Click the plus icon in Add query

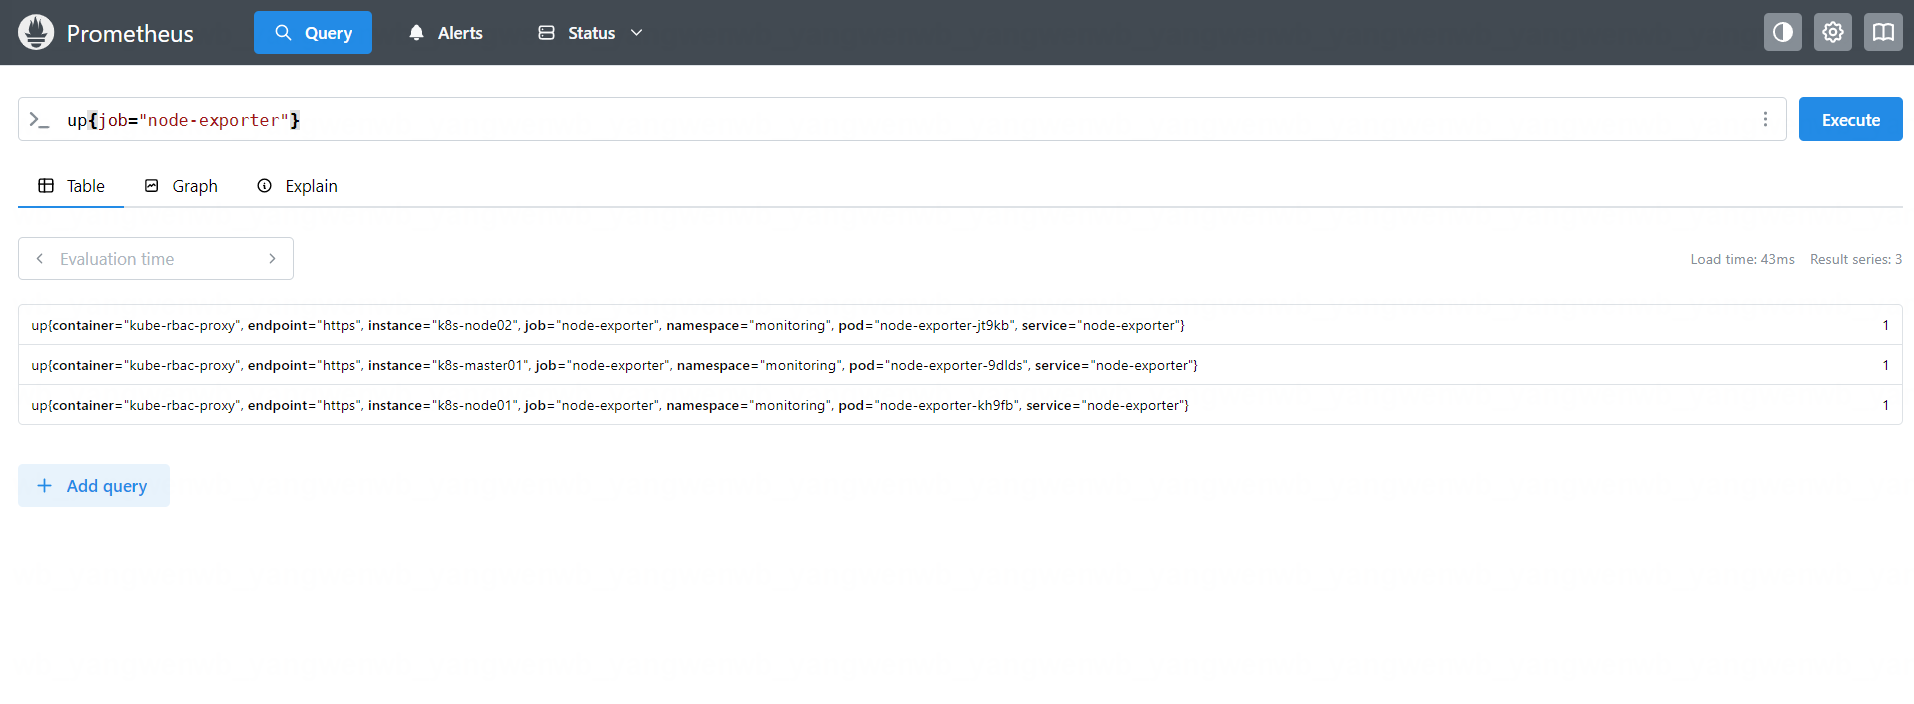point(44,486)
